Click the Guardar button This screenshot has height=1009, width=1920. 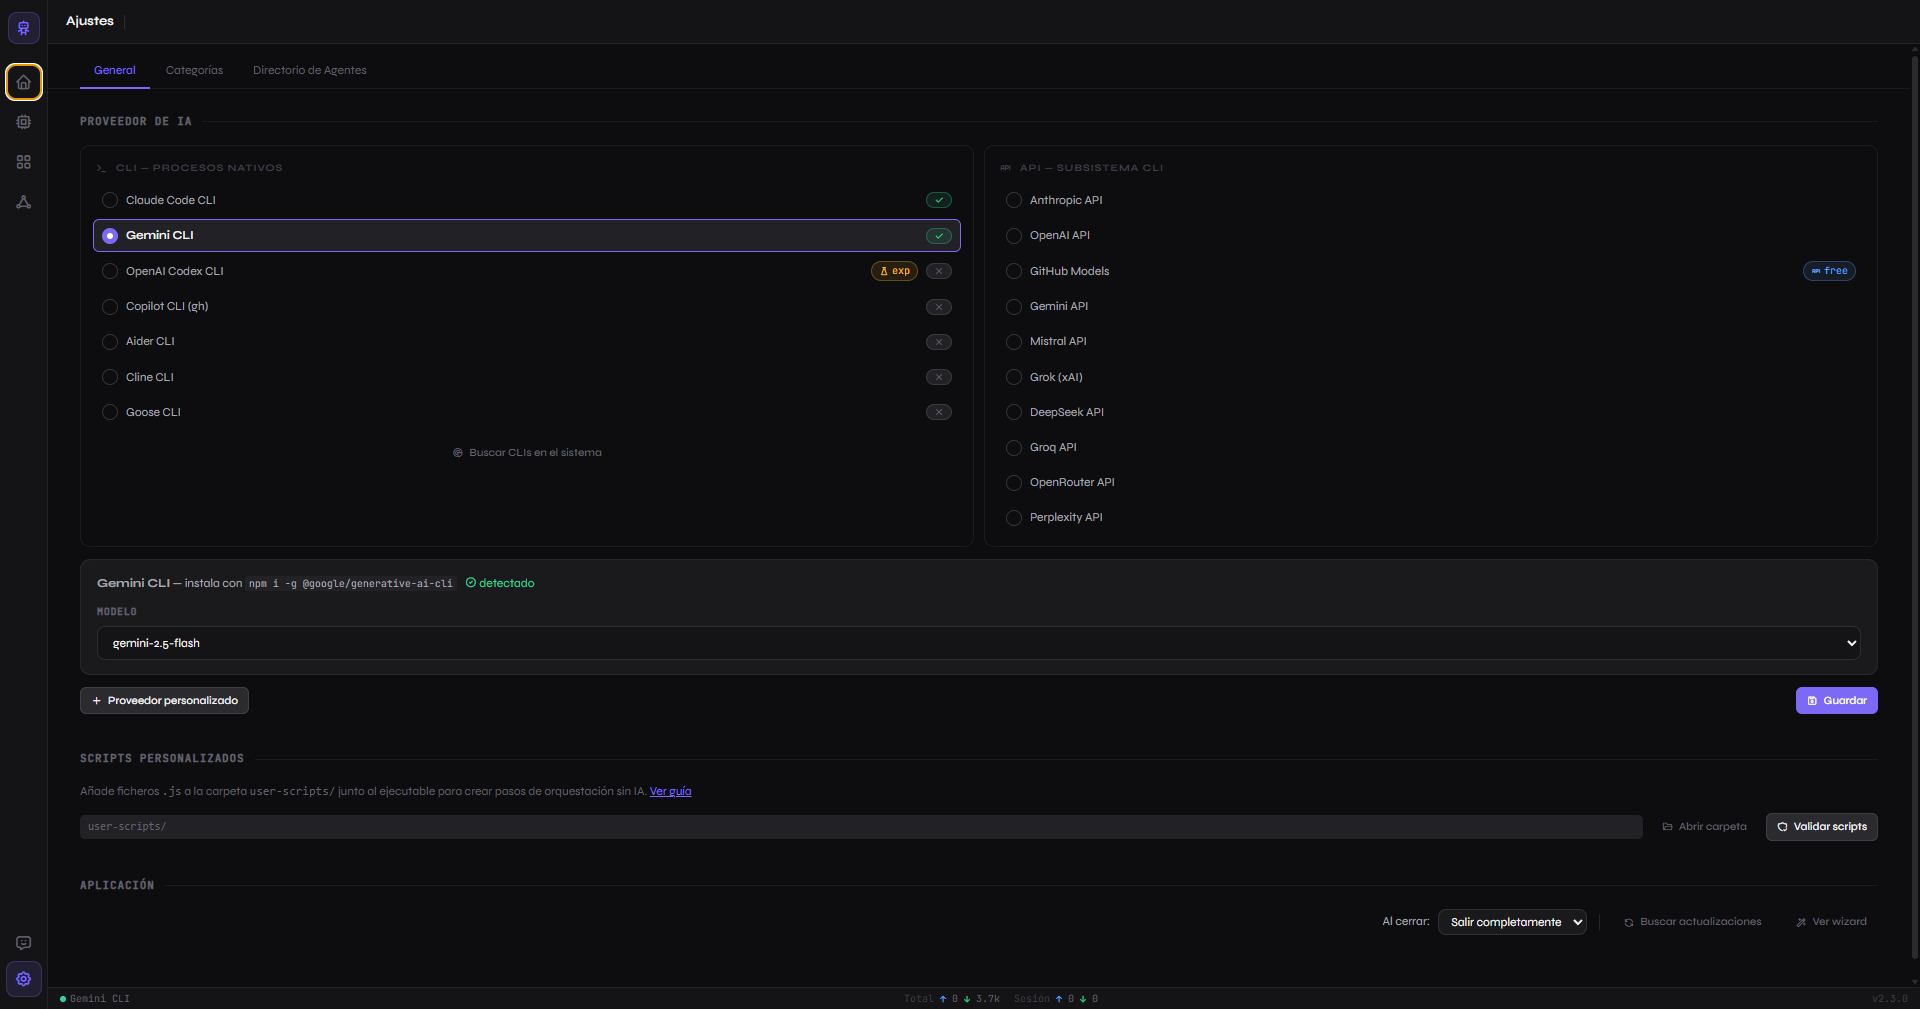(x=1836, y=701)
